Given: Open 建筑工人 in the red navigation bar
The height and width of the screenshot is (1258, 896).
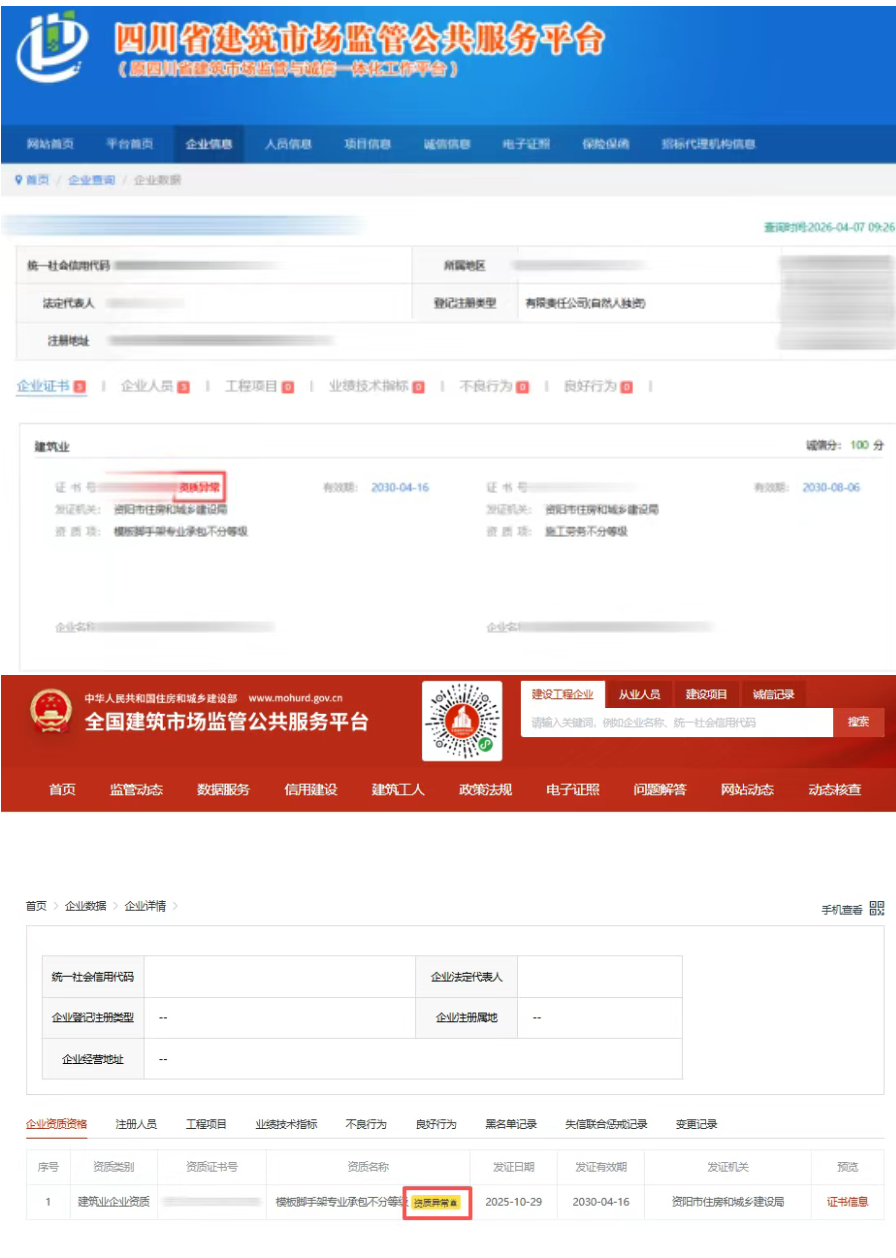Looking at the screenshot, I should tap(398, 789).
